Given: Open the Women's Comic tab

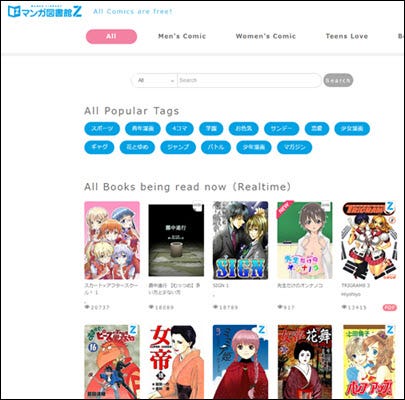Looking at the screenshot, I should click(x=266, y=36).
